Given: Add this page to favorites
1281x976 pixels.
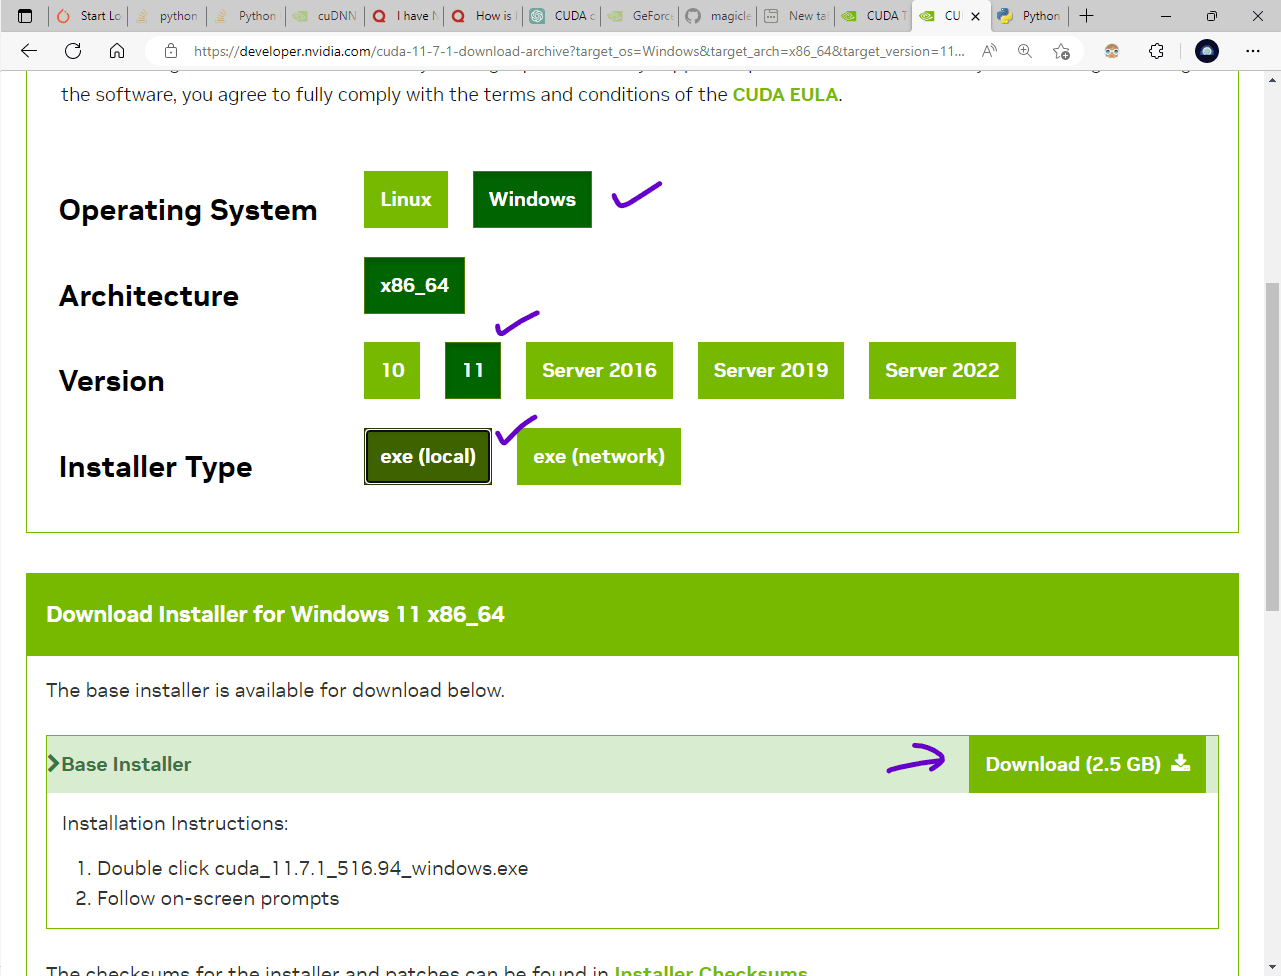Looking at the screenshot, I should (1061, 51).
